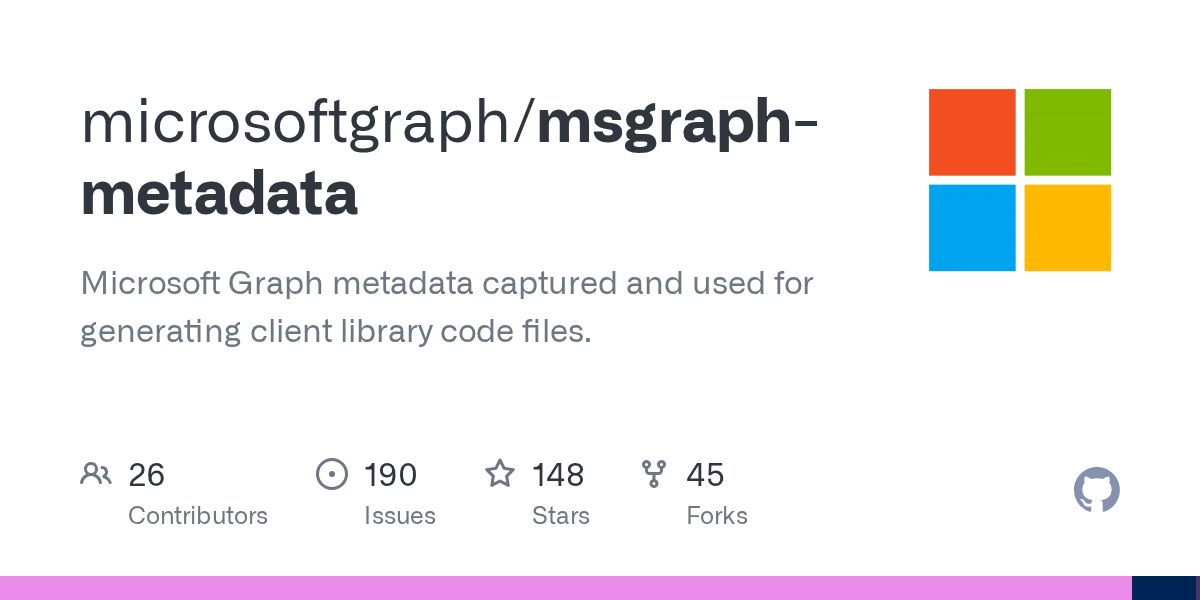Click the blue Microsoft logo square
The height and width of the screenshot is (600, 1200).
coord(972,228)
